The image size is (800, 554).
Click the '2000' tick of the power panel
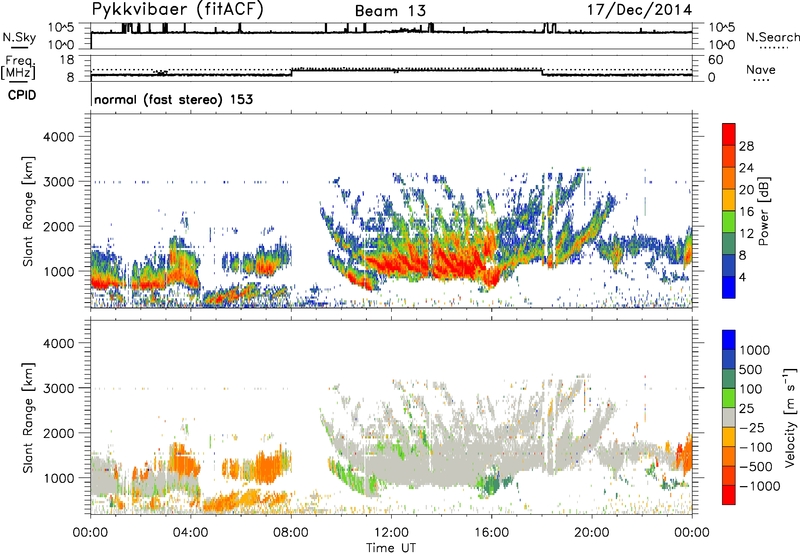[58, 226]
